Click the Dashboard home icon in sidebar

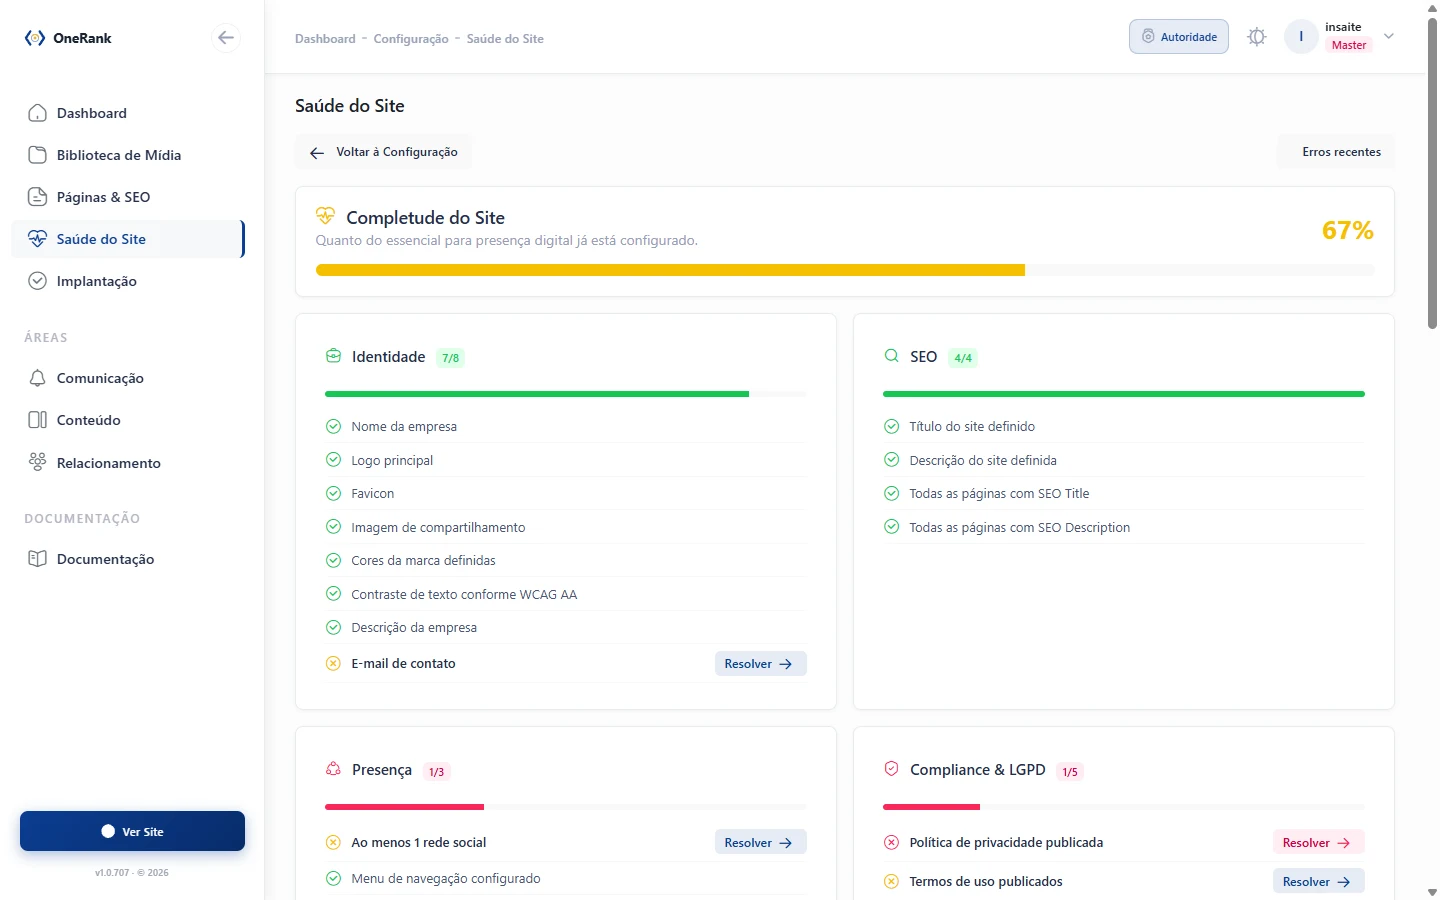tap(37, 113)
